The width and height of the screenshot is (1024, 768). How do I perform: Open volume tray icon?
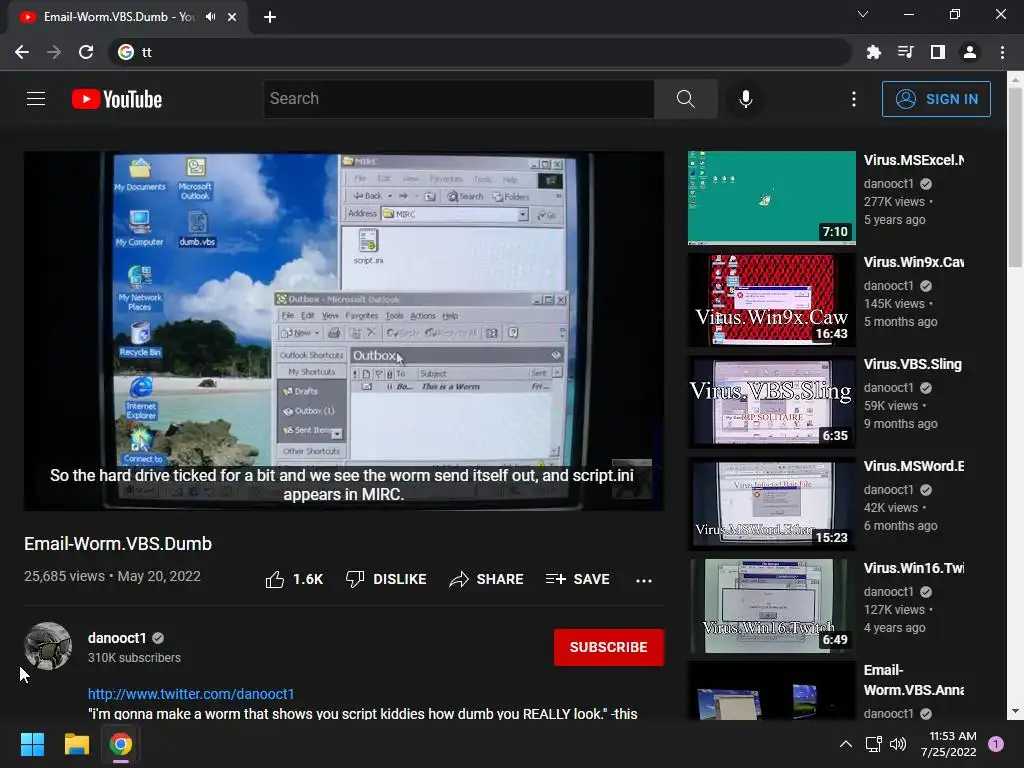point(898,744)
